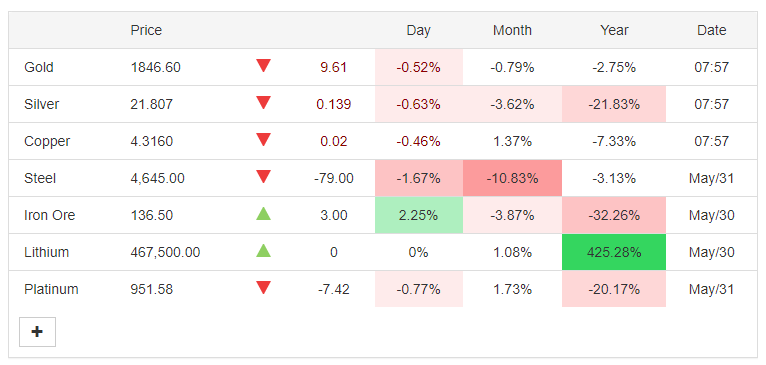The width and height of the screenshot is (766, 365).
Task: Click the red -10.83% Steel month cell
Action: tap(512, 178)
